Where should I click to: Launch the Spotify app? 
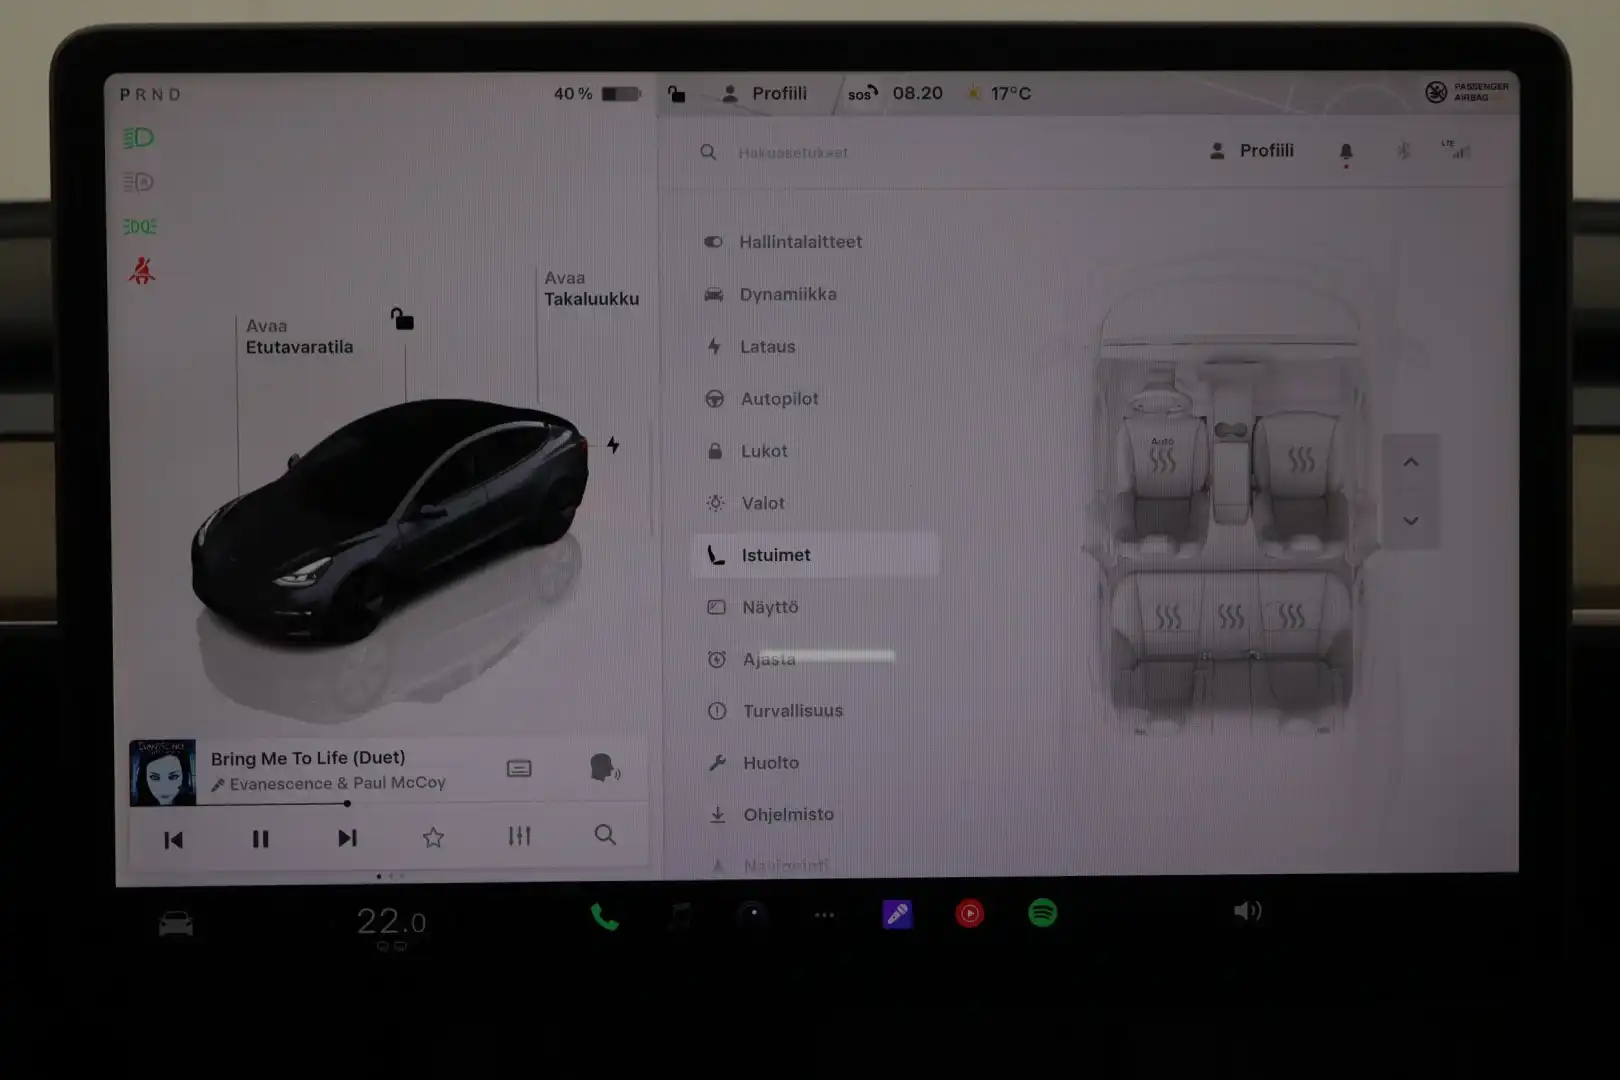(1043, 912)
